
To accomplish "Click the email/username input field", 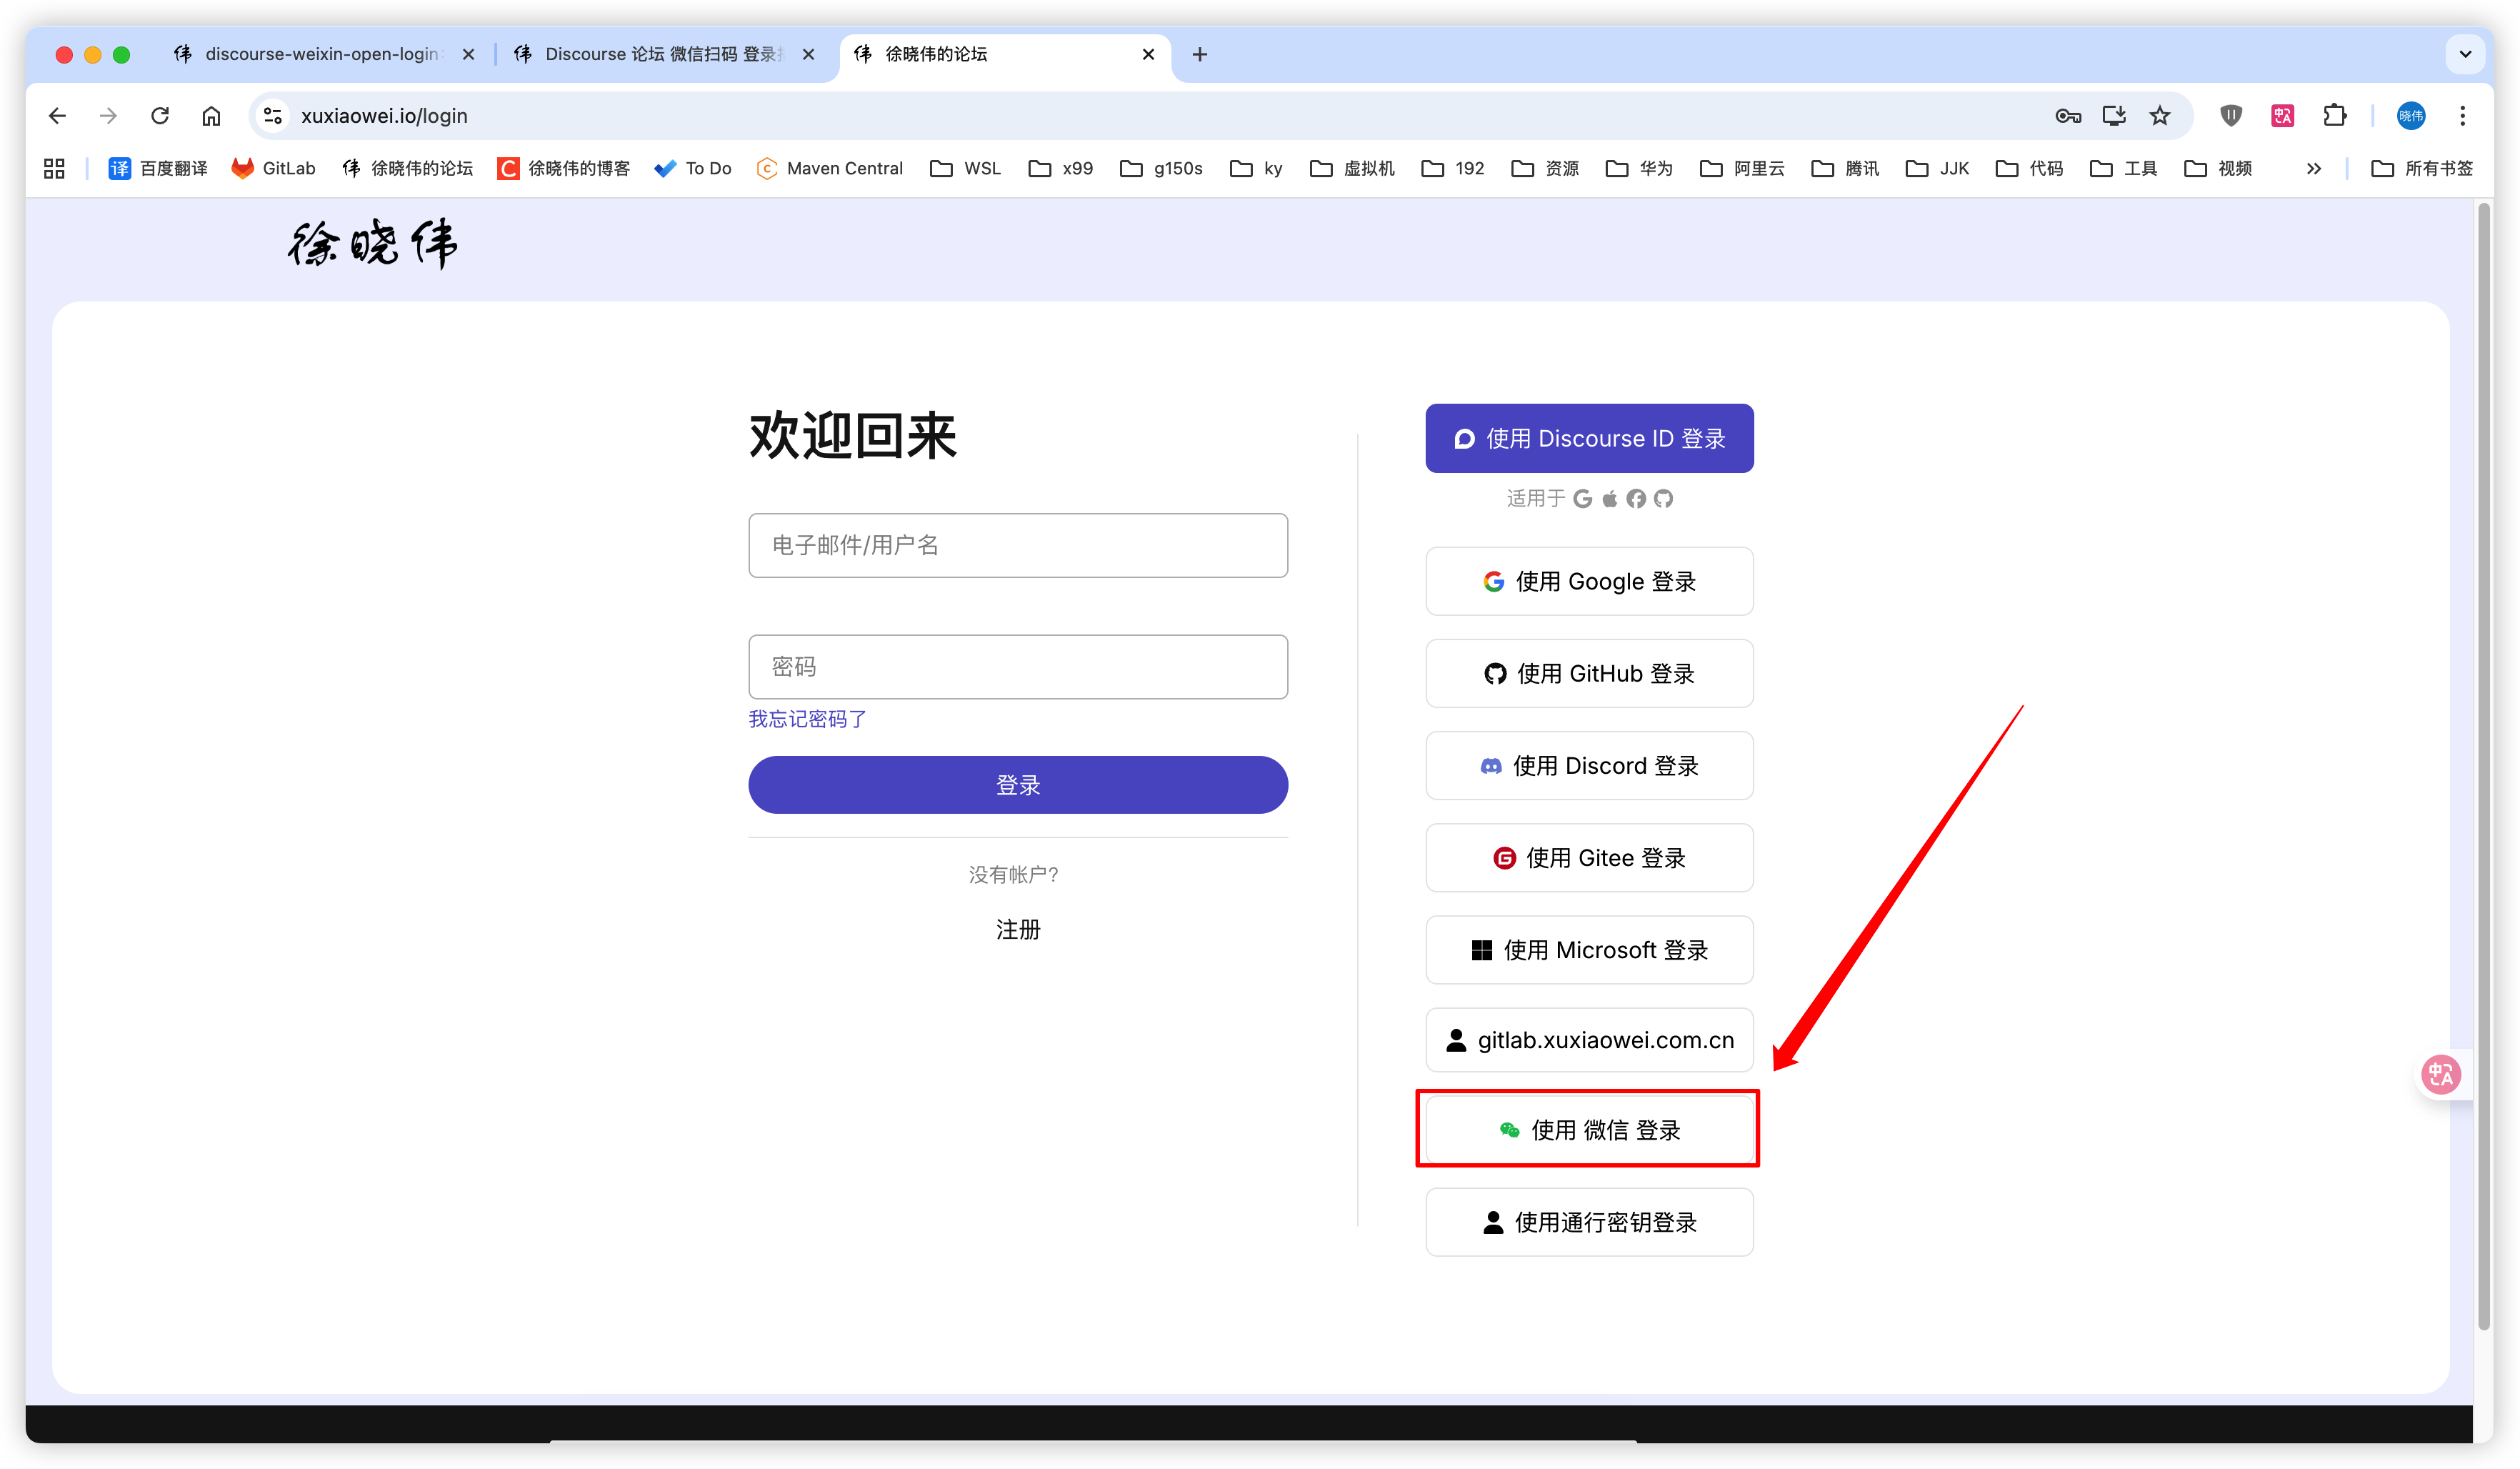I will 1017,545.
